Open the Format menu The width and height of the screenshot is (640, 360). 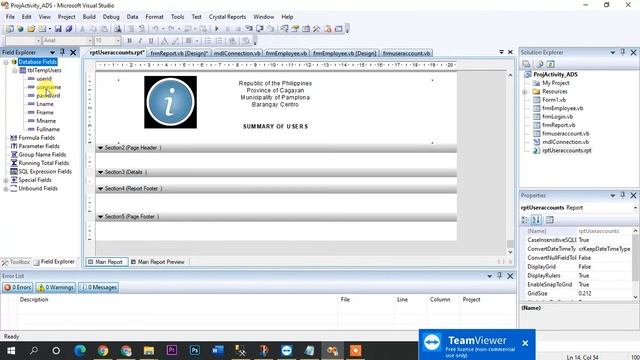click(154, 17)
